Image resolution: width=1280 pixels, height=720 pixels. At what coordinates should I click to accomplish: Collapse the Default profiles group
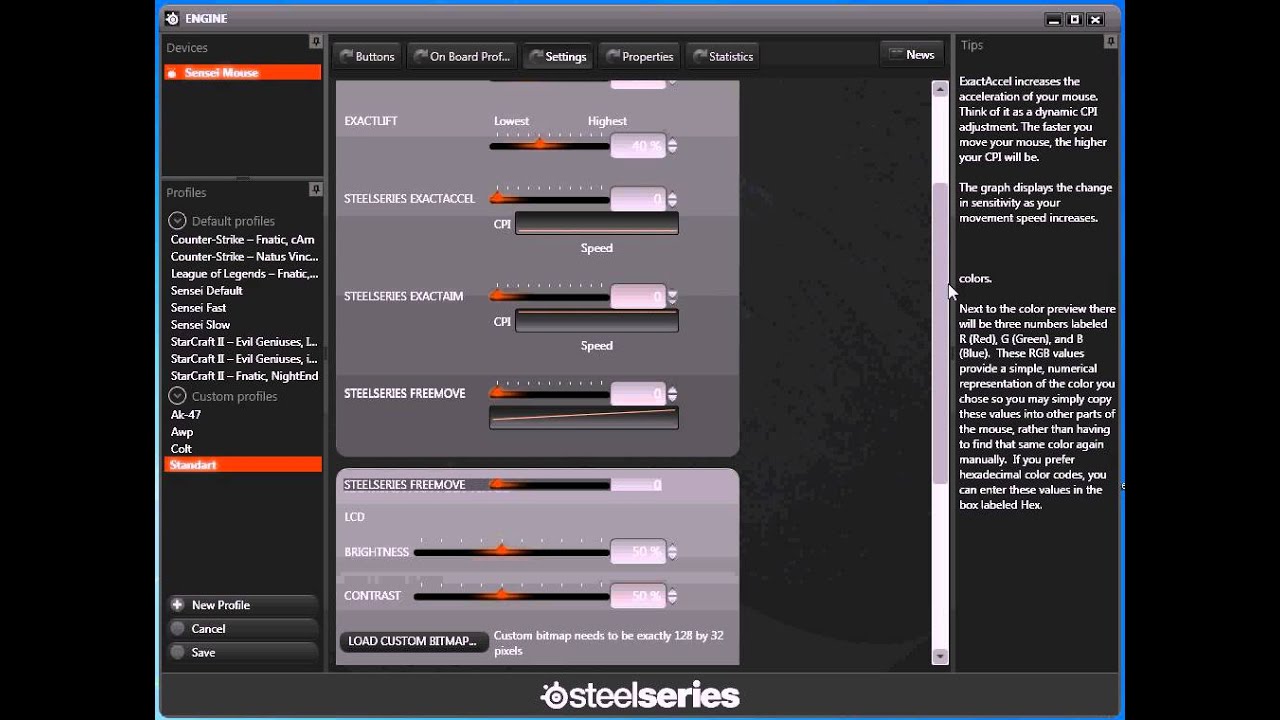[x=177, y=221]
